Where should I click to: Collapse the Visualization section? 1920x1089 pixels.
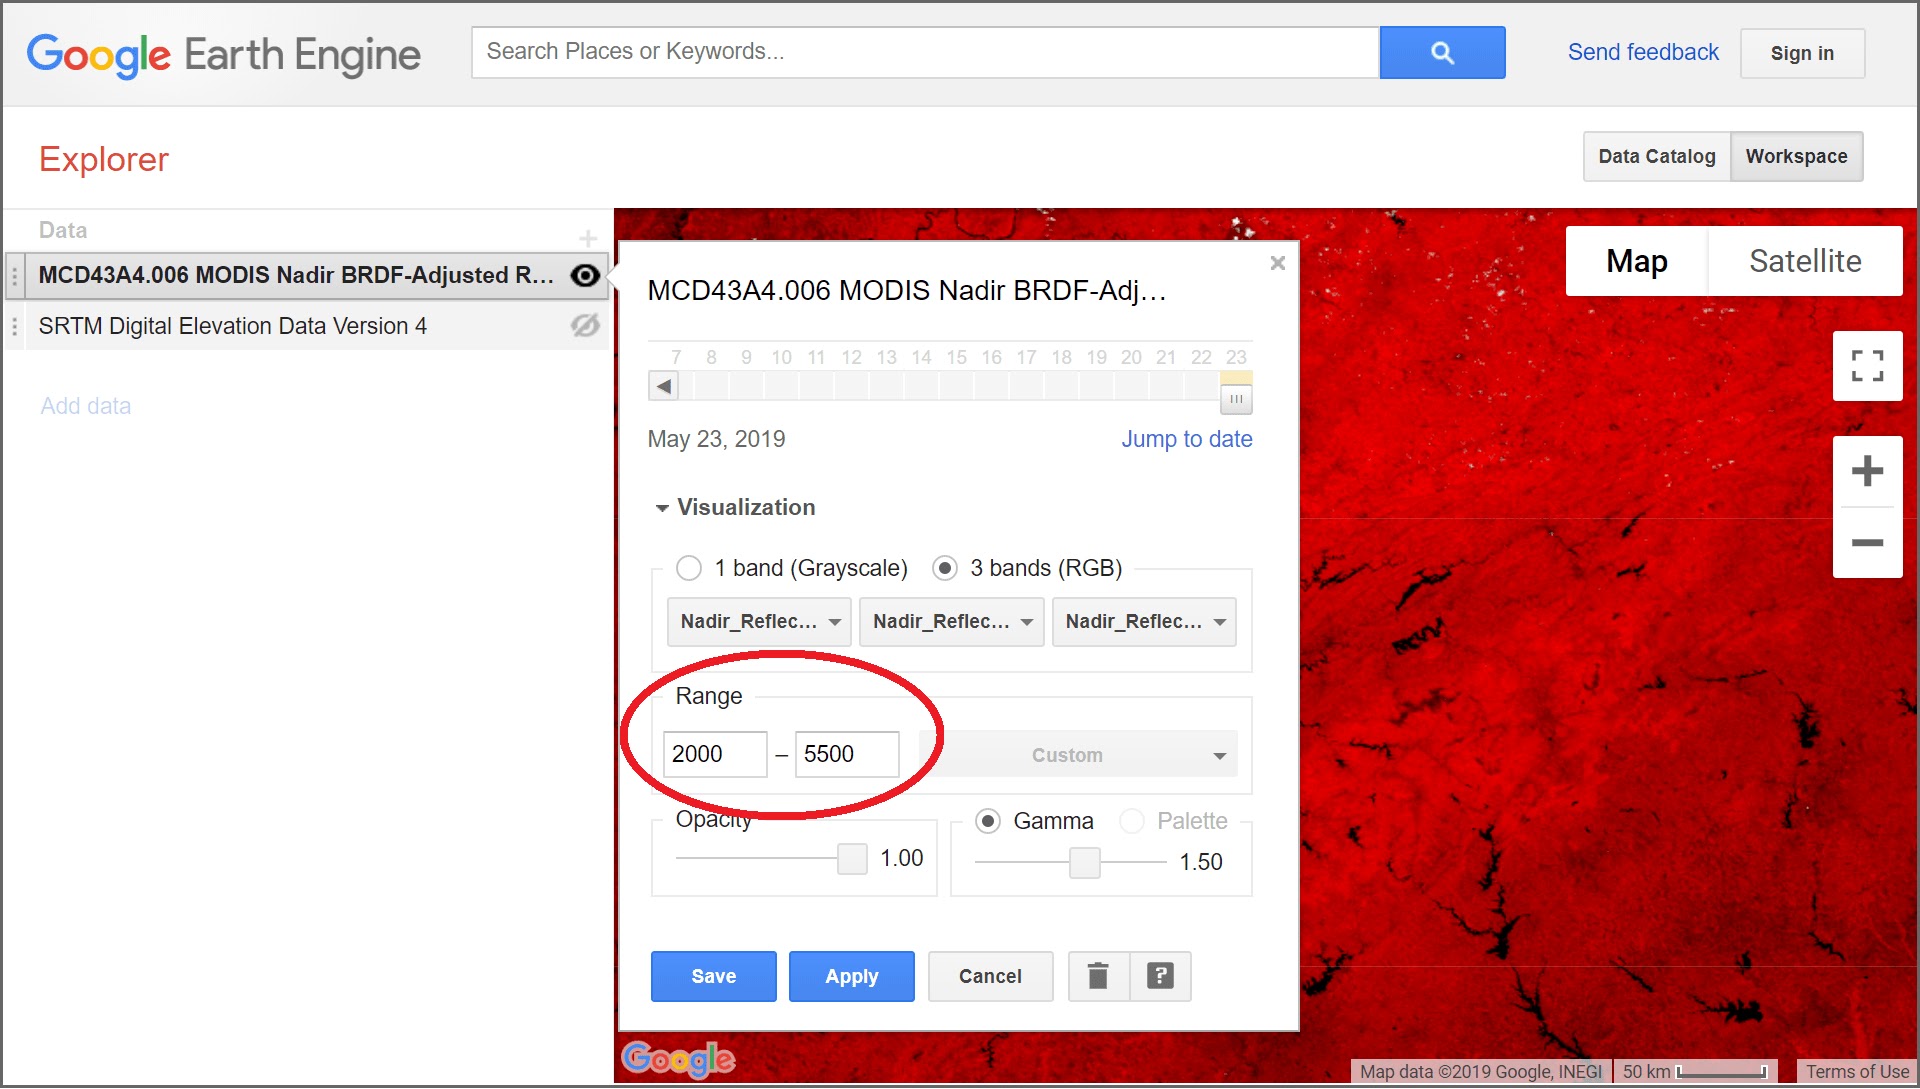(662, 509)
